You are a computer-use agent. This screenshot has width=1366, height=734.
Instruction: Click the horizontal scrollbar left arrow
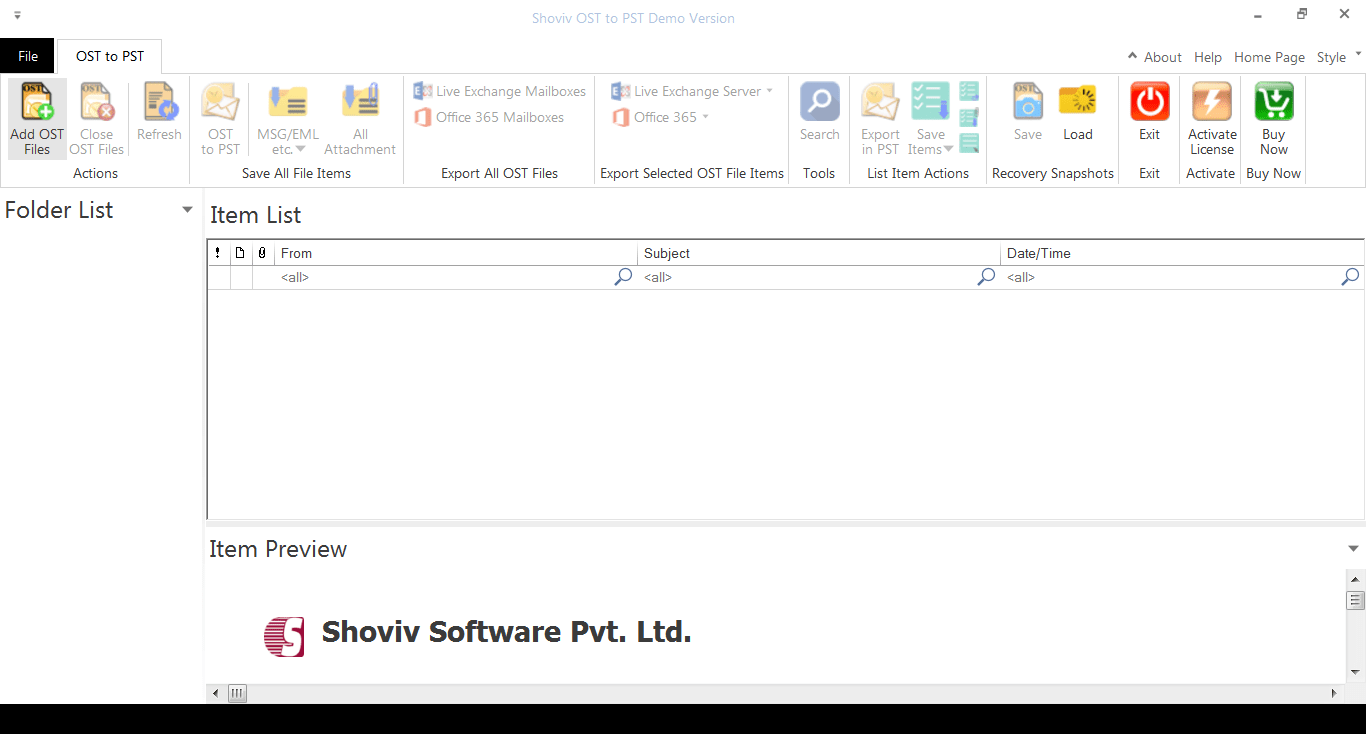tap(215, 693)
